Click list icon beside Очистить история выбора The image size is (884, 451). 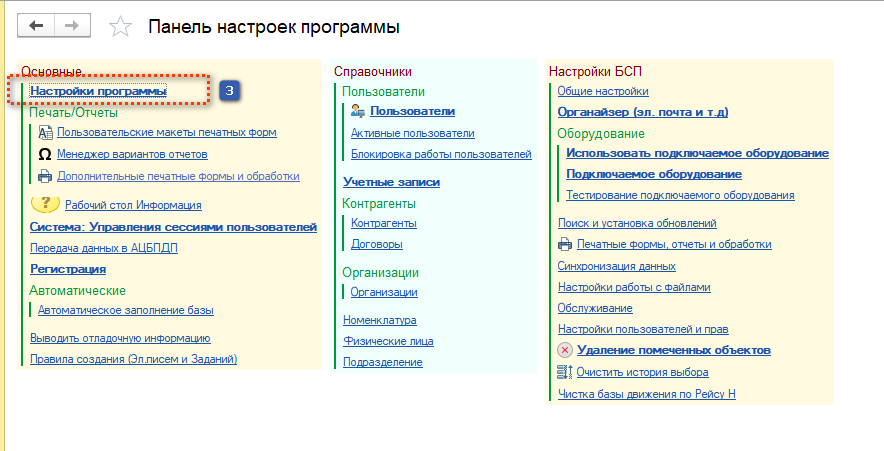(x=565, y=372)
